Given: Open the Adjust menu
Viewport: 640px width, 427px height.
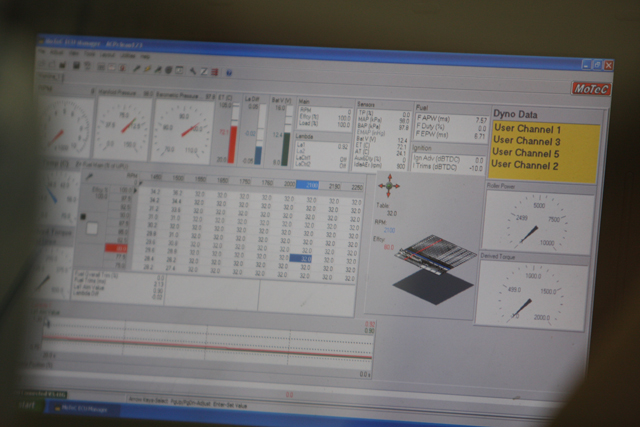Looking at the screenshot, I should click(x=56, y=53).
